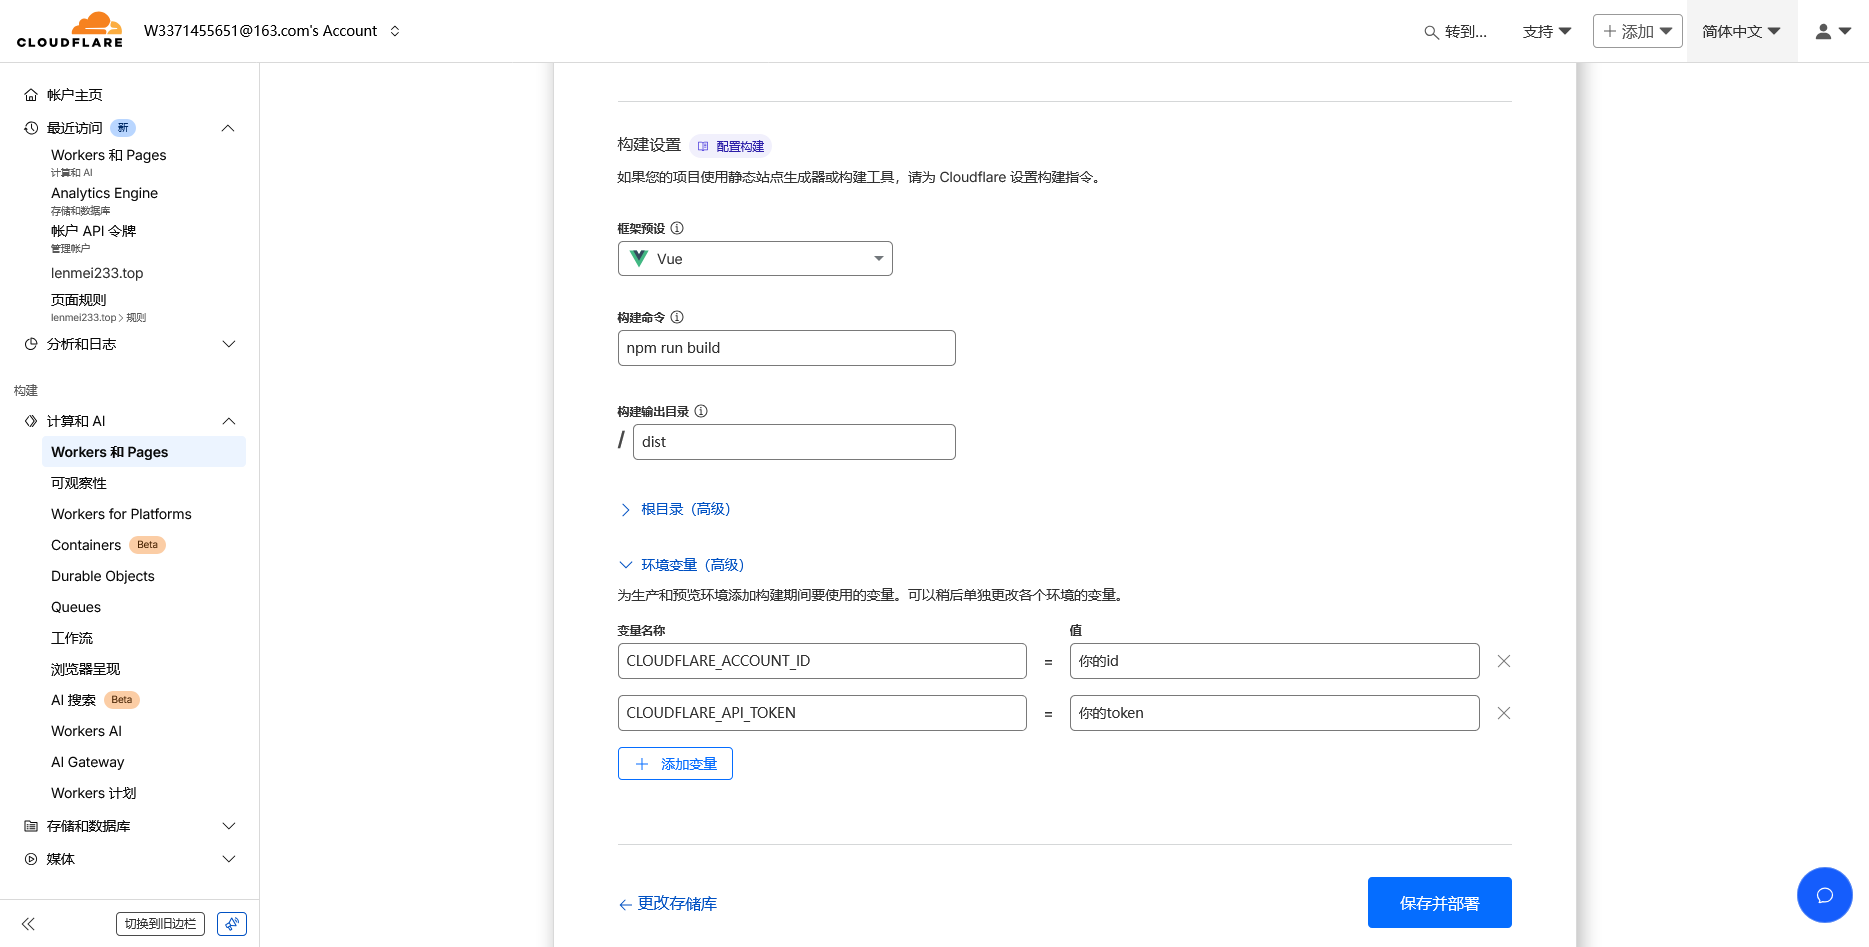The image size is (1869, 947).
Task: Remove CLOUDFLARE_API_TOKEN variable with the X icon
Action: coord(1504,713)
